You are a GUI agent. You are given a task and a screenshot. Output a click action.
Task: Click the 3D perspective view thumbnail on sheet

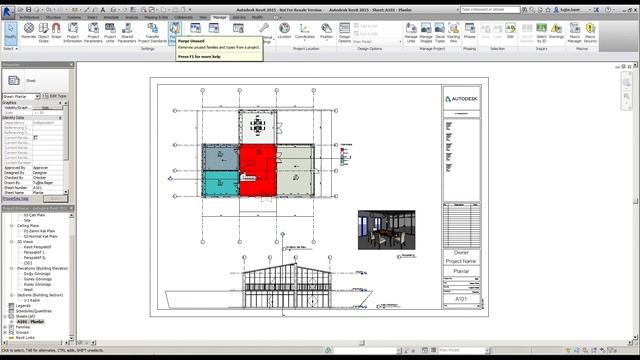pyautogui.click(x=387, y=230)
